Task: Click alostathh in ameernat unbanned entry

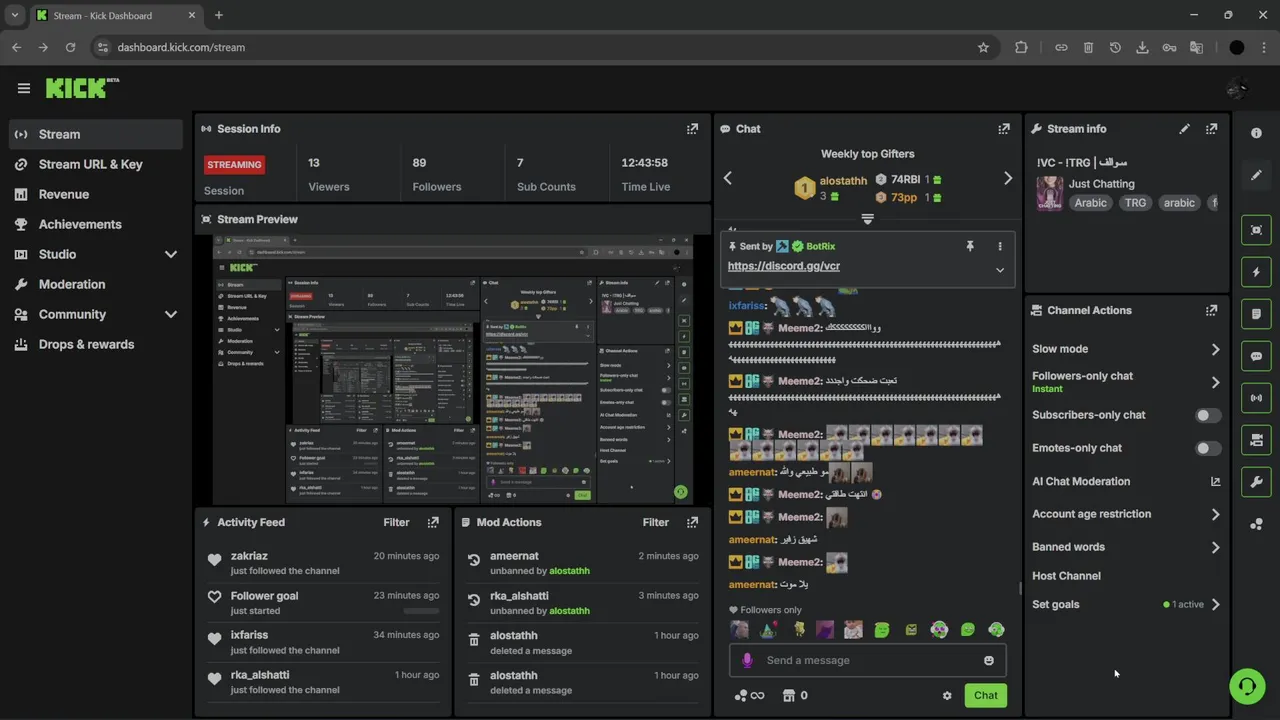Action: tap(569, 571)
